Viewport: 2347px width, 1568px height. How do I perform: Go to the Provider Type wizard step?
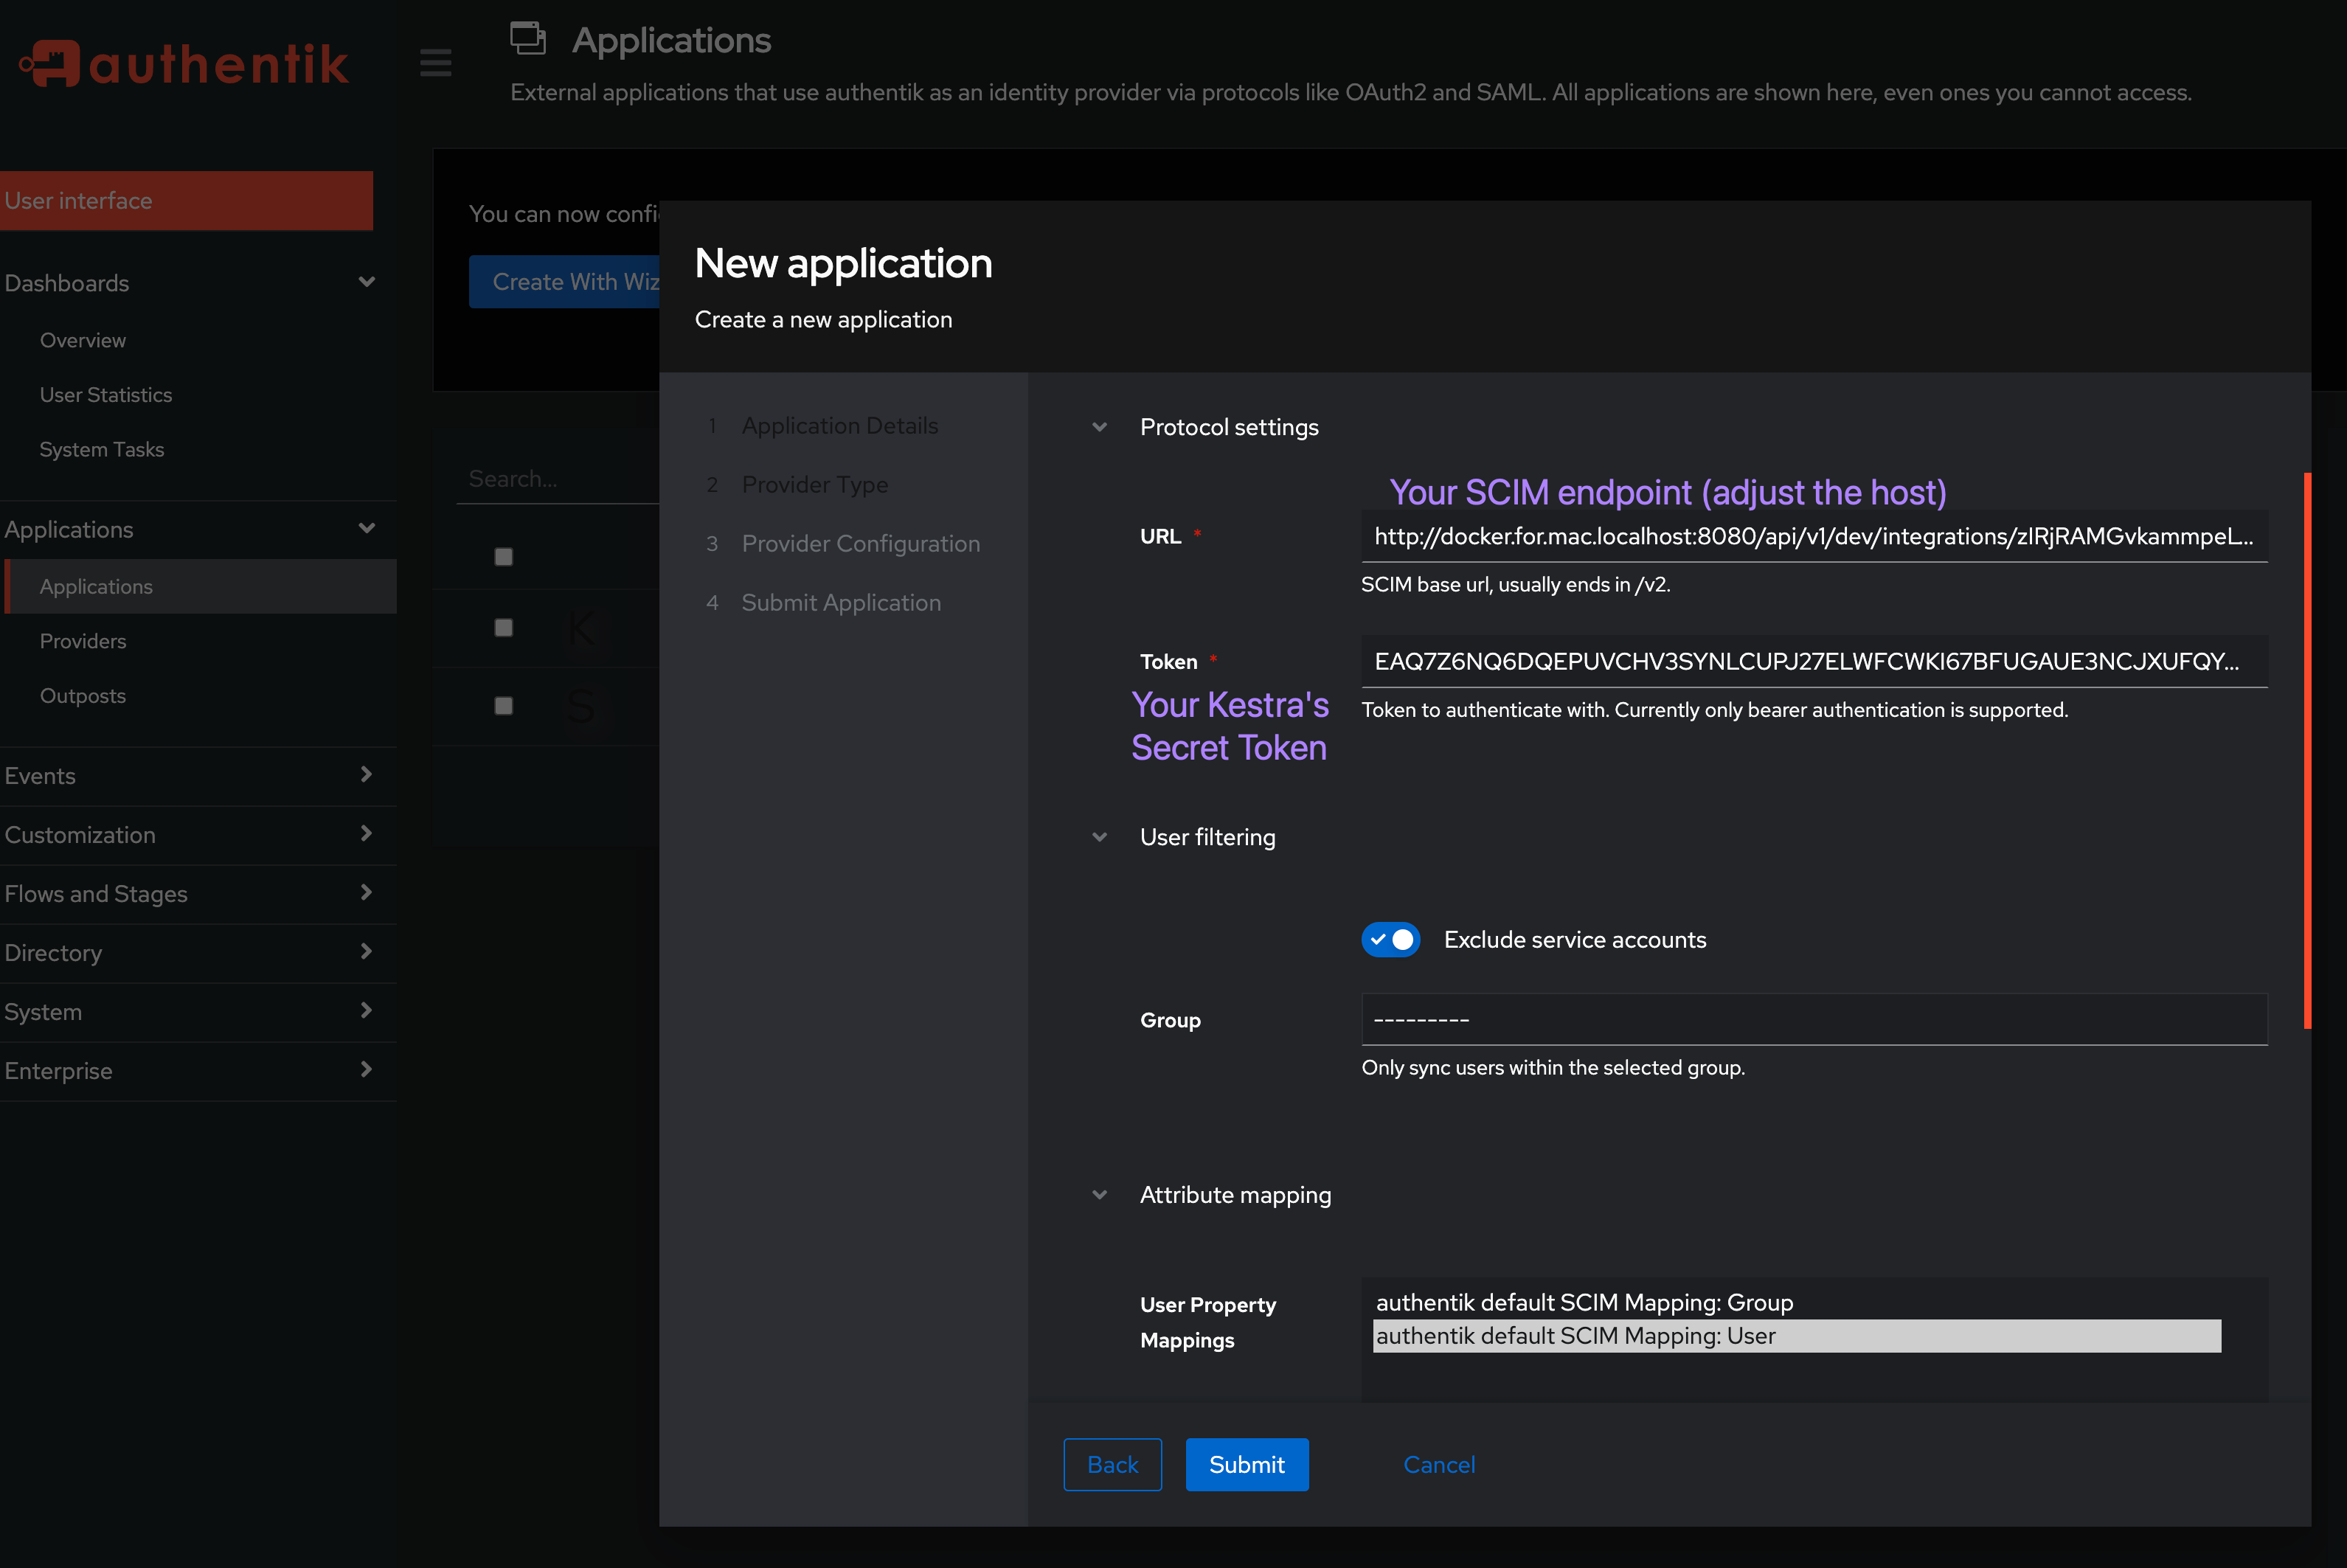click(814, 484)
